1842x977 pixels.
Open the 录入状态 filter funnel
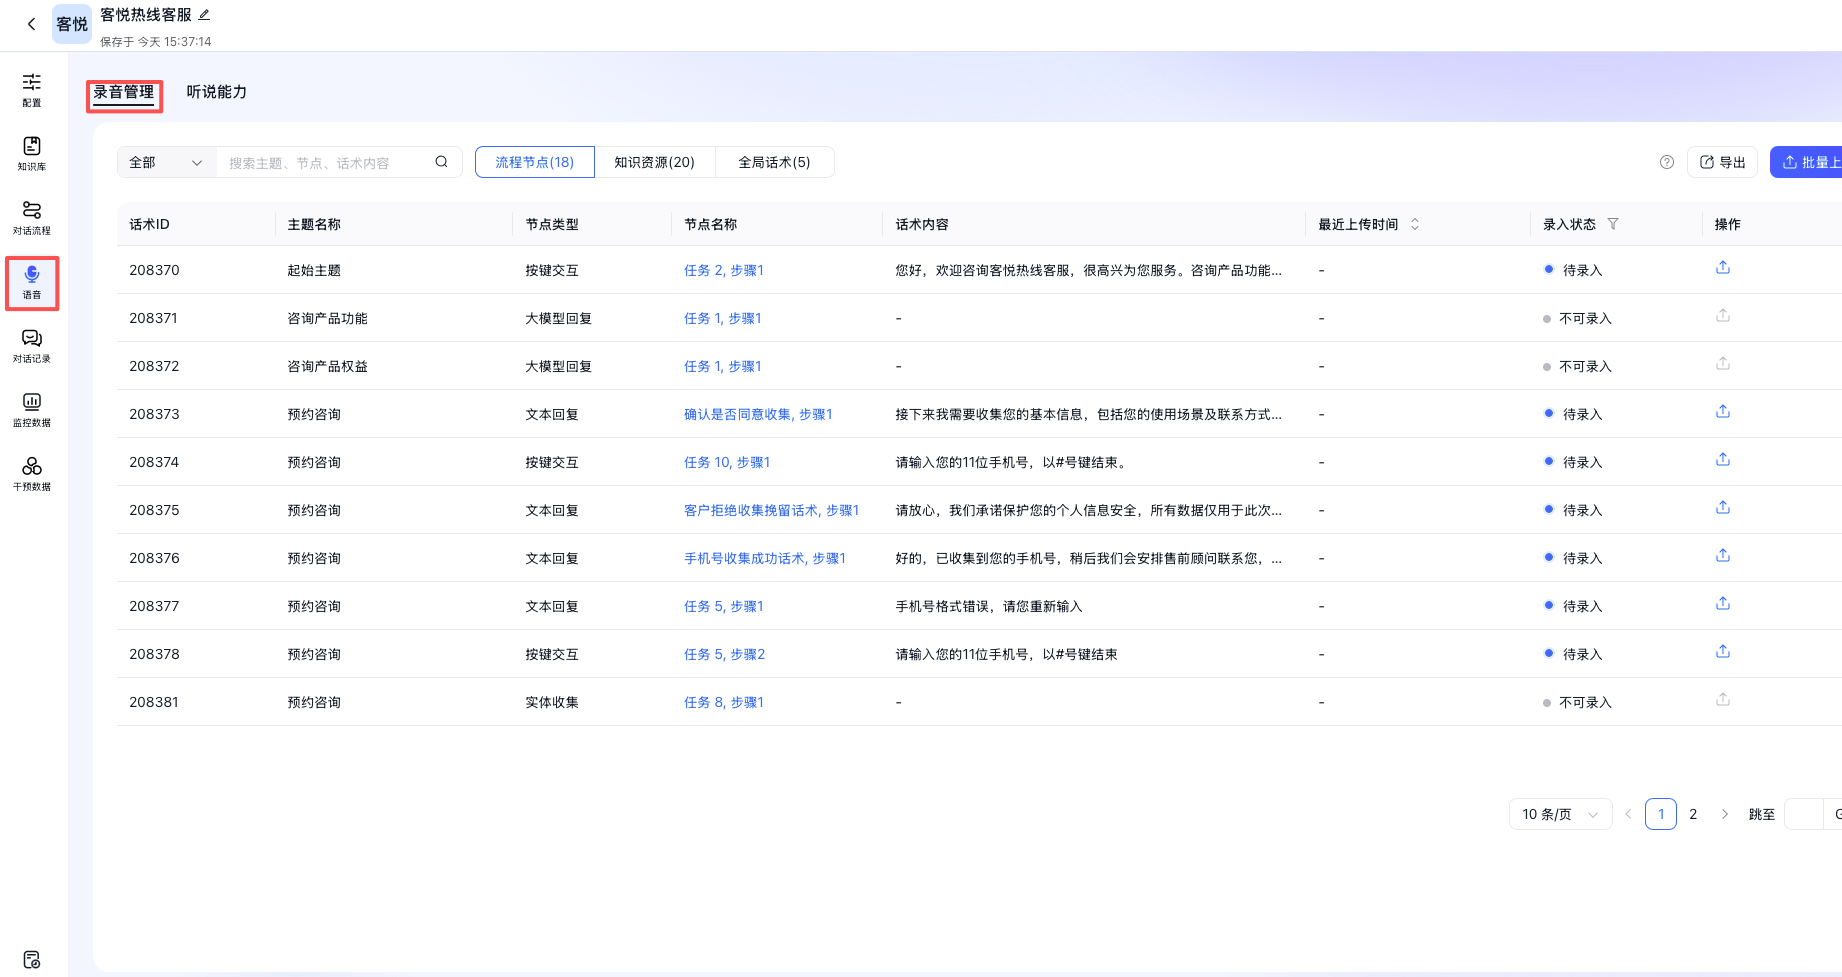[1614, 223]
